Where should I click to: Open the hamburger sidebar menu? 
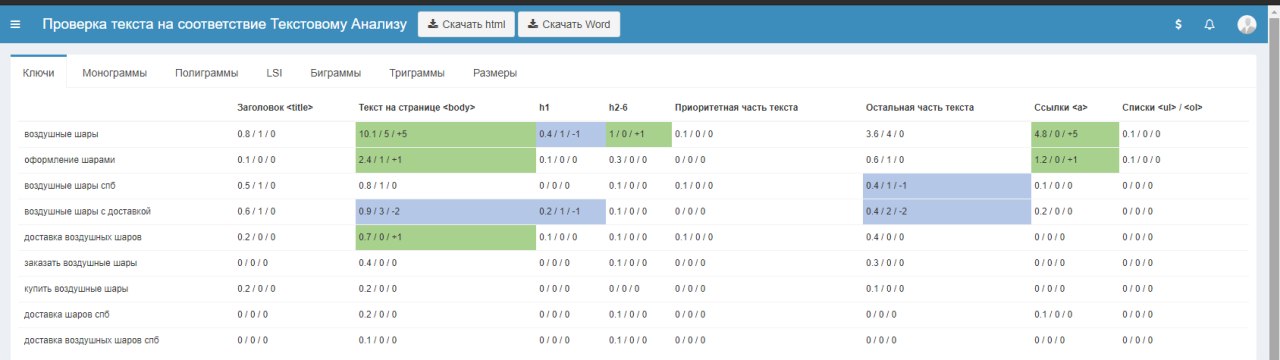coord(15,24)
